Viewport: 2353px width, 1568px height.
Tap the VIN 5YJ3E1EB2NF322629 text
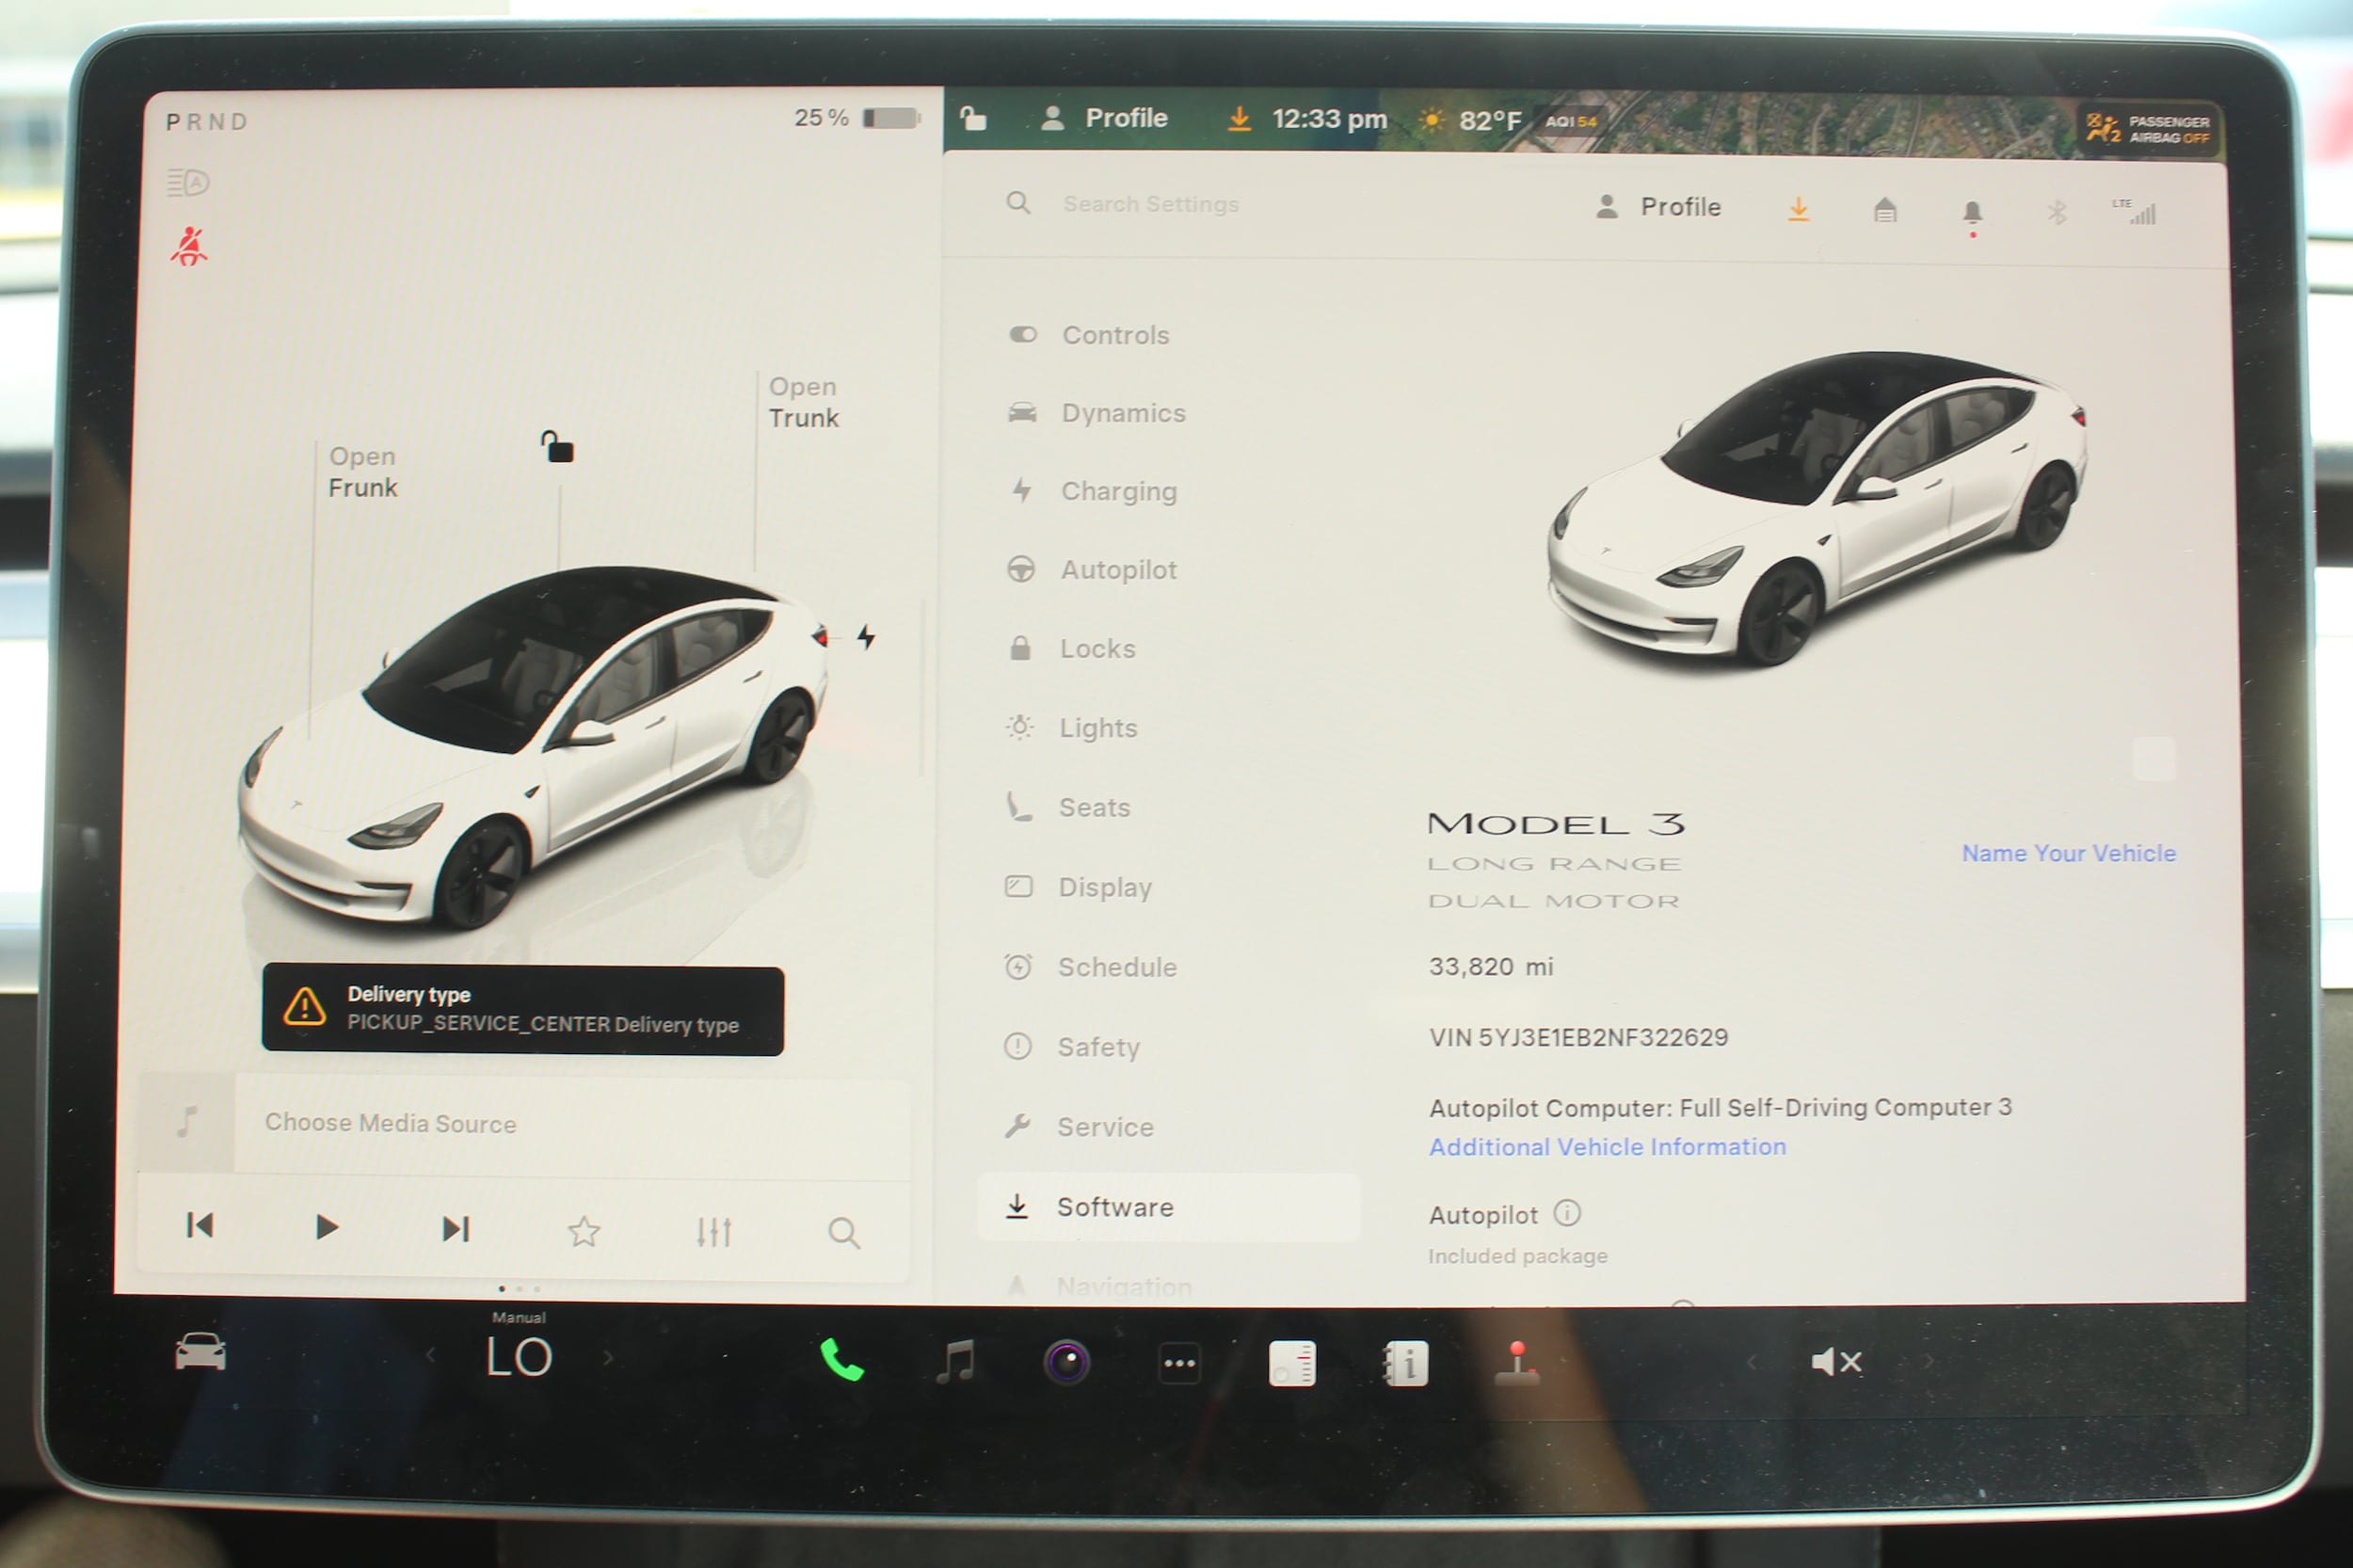tap(1578, 1037)
